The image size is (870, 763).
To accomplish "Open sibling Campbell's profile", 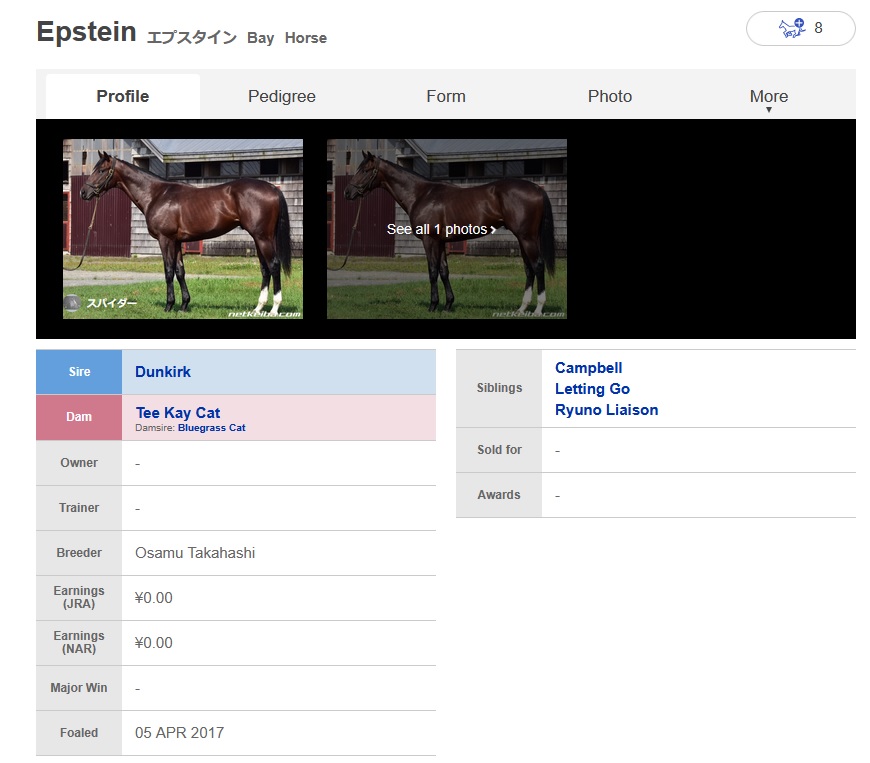I will pyautogui.click(x=588, y=368).
